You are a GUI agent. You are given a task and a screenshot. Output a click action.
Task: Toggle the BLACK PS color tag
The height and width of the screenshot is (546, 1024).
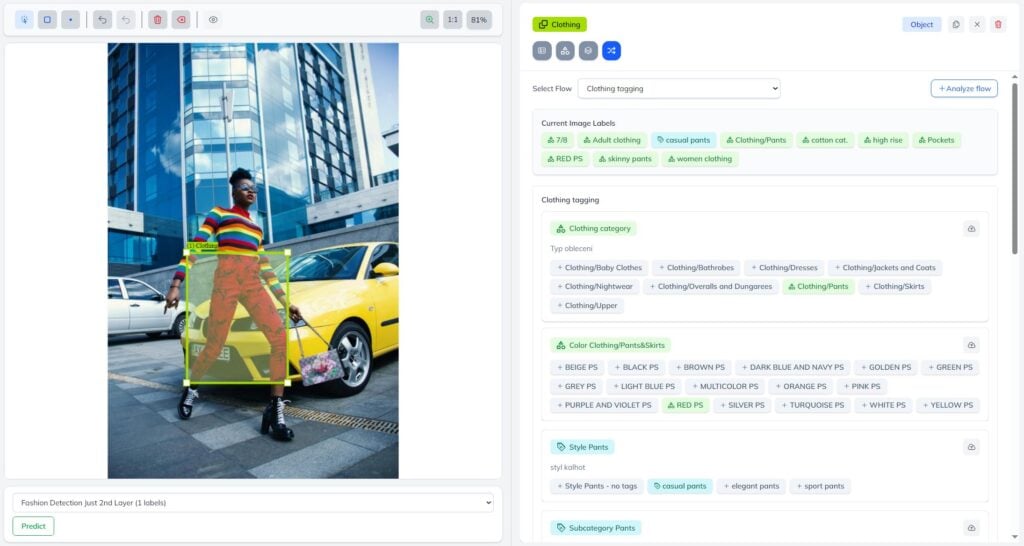coord(636,367)
